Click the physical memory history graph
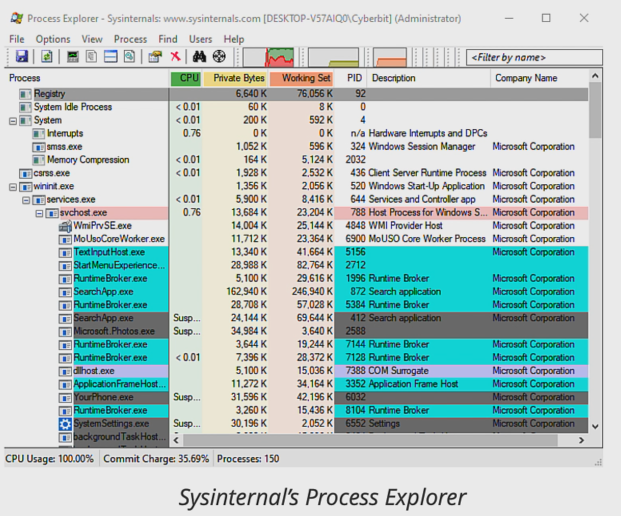 pyautogui.click(x=390, y=57)
